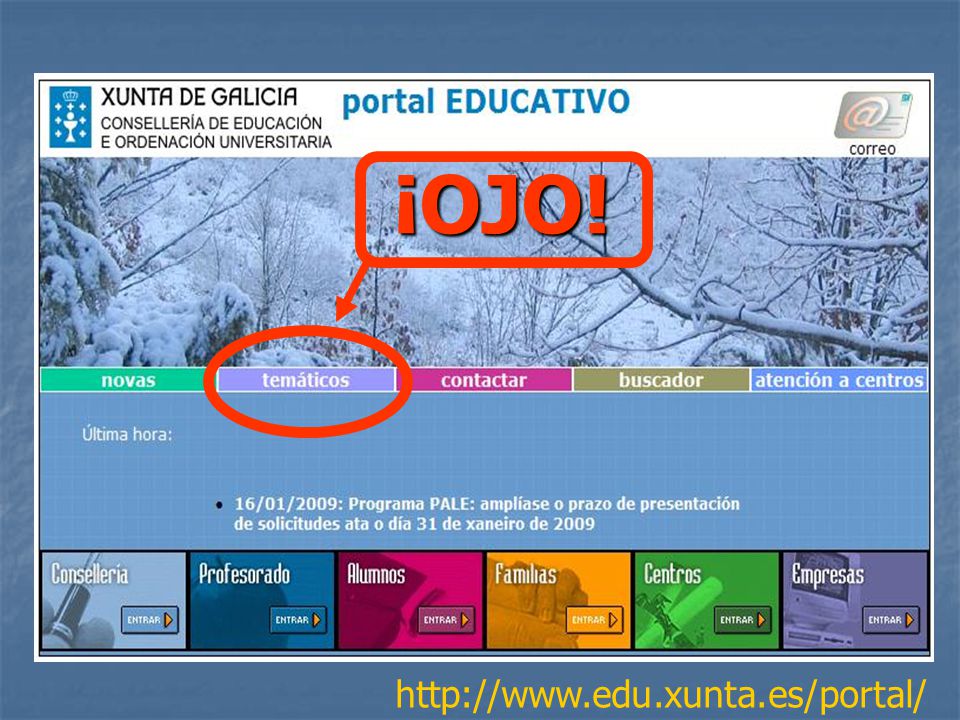Click ENTRAR in the Alumnos panel
The image size is (960, 720).
[446, 620]
